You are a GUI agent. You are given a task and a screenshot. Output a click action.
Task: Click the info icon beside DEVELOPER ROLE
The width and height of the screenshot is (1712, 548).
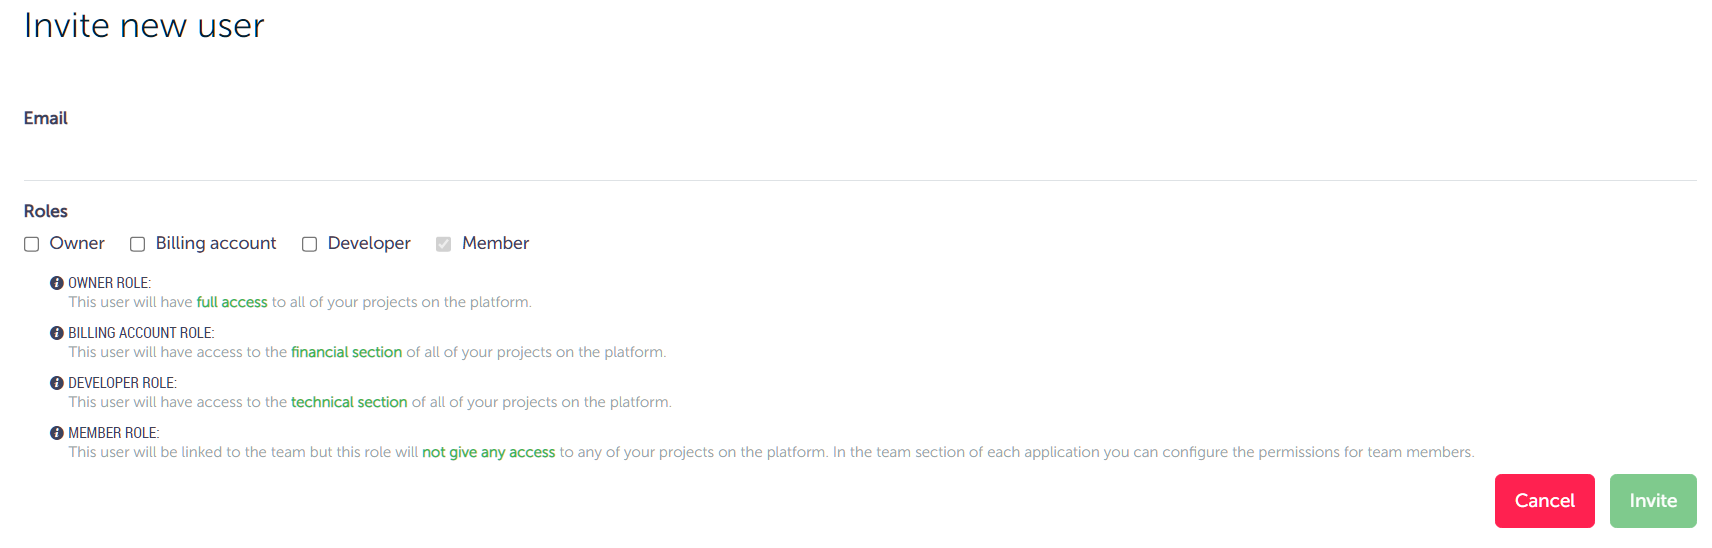tap(57, 383)
